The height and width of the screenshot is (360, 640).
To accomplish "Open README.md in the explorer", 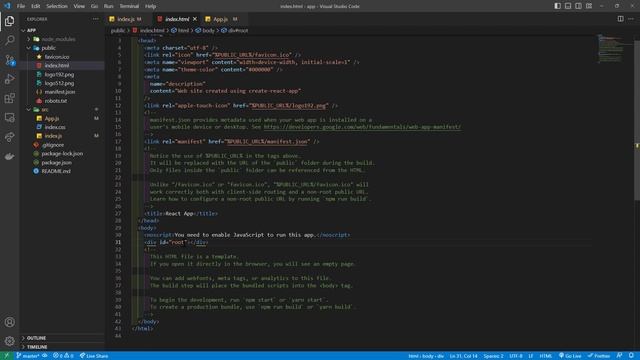I will tap(56, 171).
